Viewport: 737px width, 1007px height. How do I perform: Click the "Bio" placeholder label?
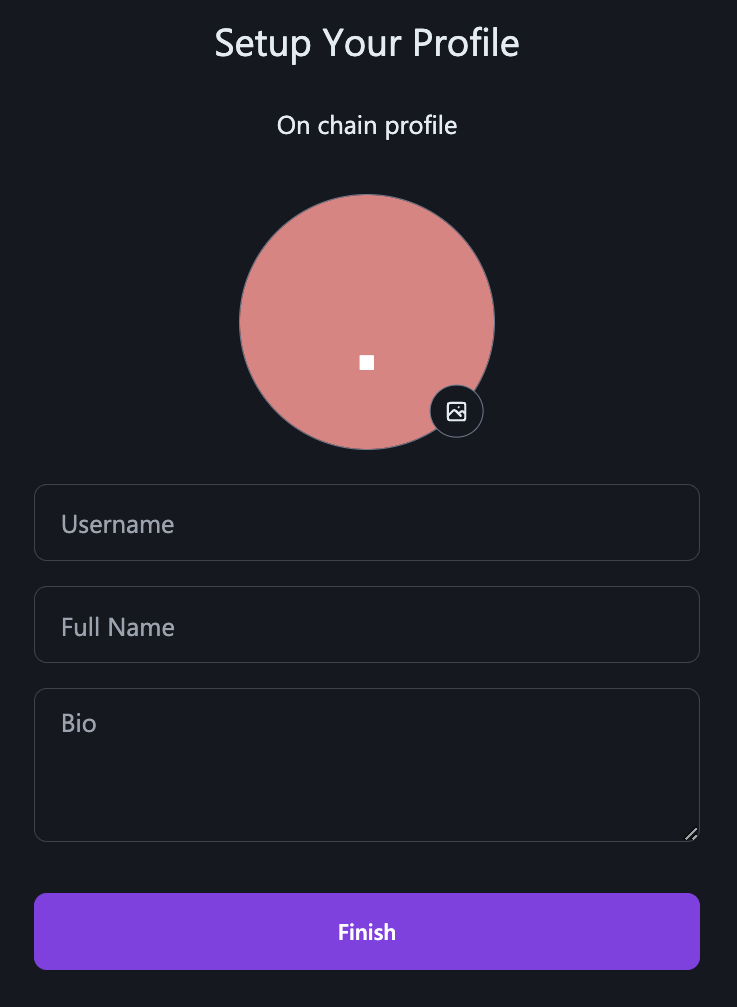[x=79, y=724]
